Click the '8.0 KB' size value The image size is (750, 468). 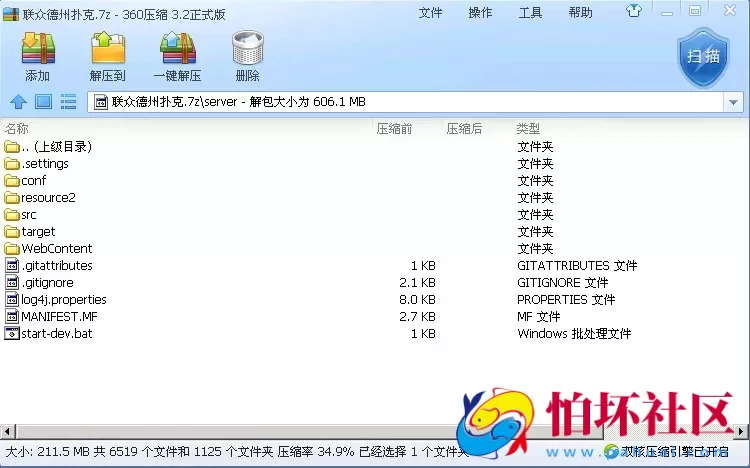coord(417,300)
